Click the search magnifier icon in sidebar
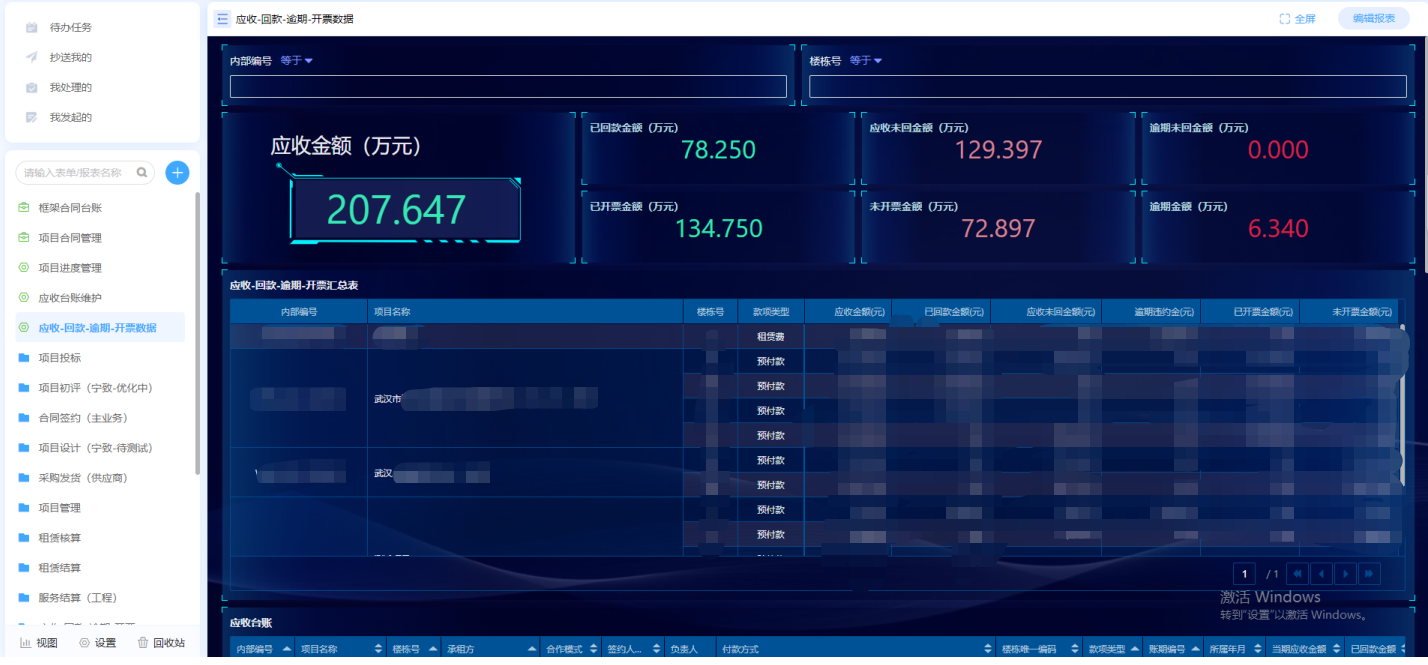 (x=142, y=172)
